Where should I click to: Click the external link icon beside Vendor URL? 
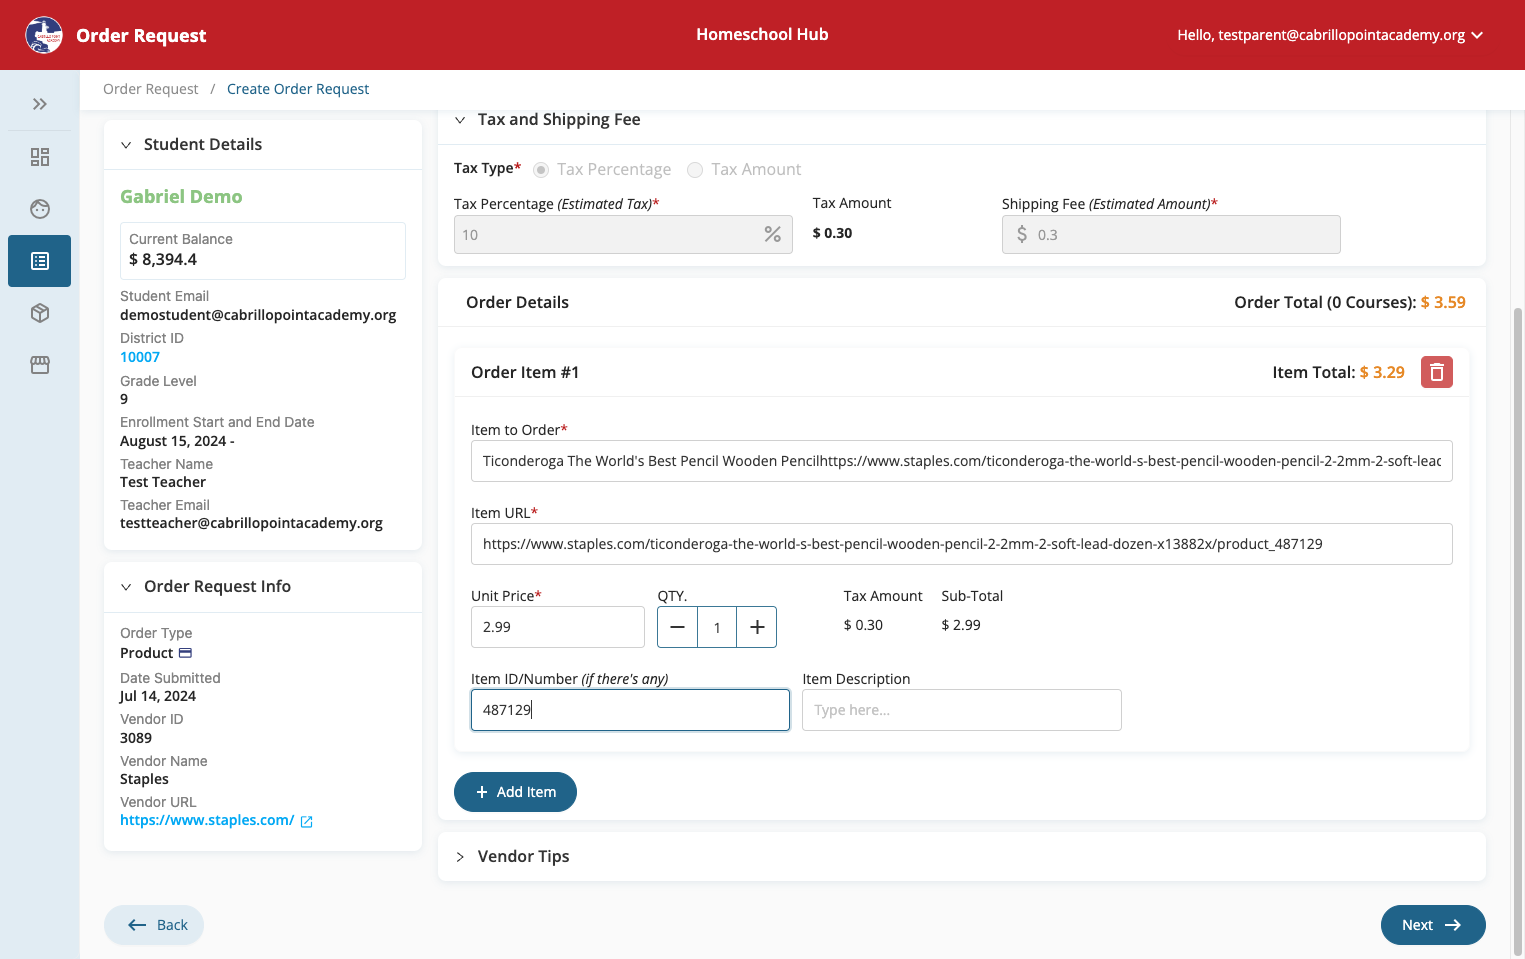click(x=307, y=821)
